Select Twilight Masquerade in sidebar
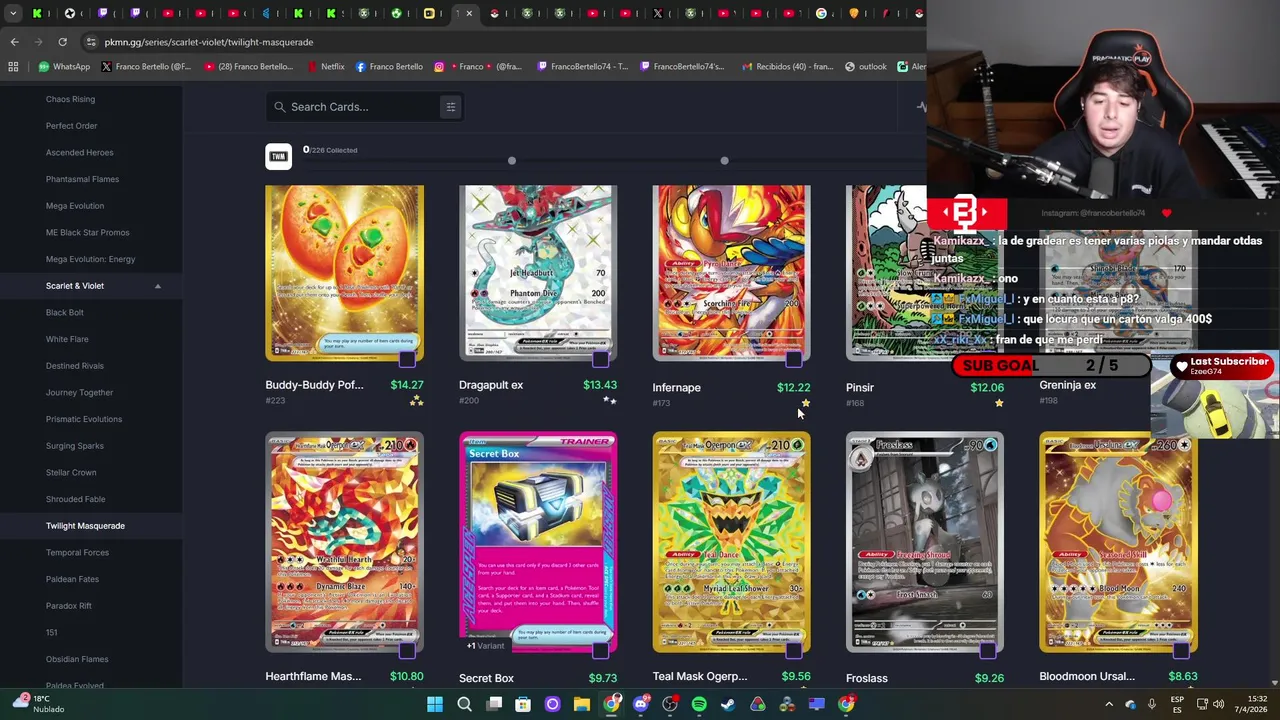The height and width of the screenshot is (720, 1280). 85,526
